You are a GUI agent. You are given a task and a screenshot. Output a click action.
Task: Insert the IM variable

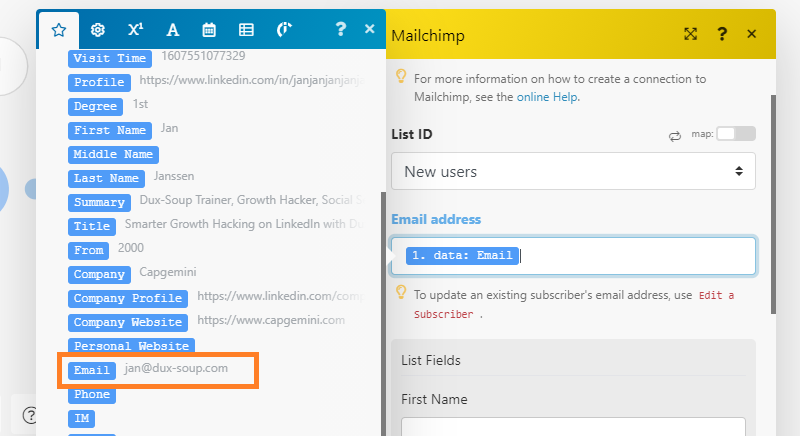(x=81, y=418)
